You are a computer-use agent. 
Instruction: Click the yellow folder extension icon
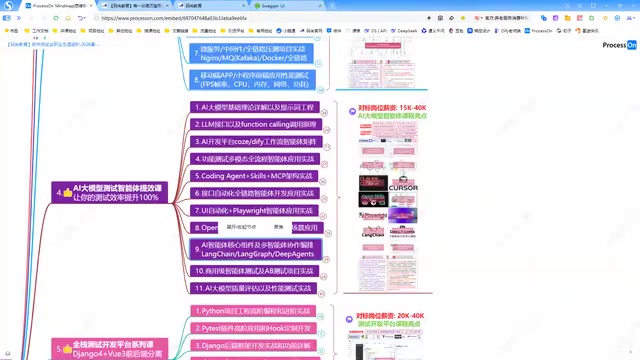tap(567, 18)
